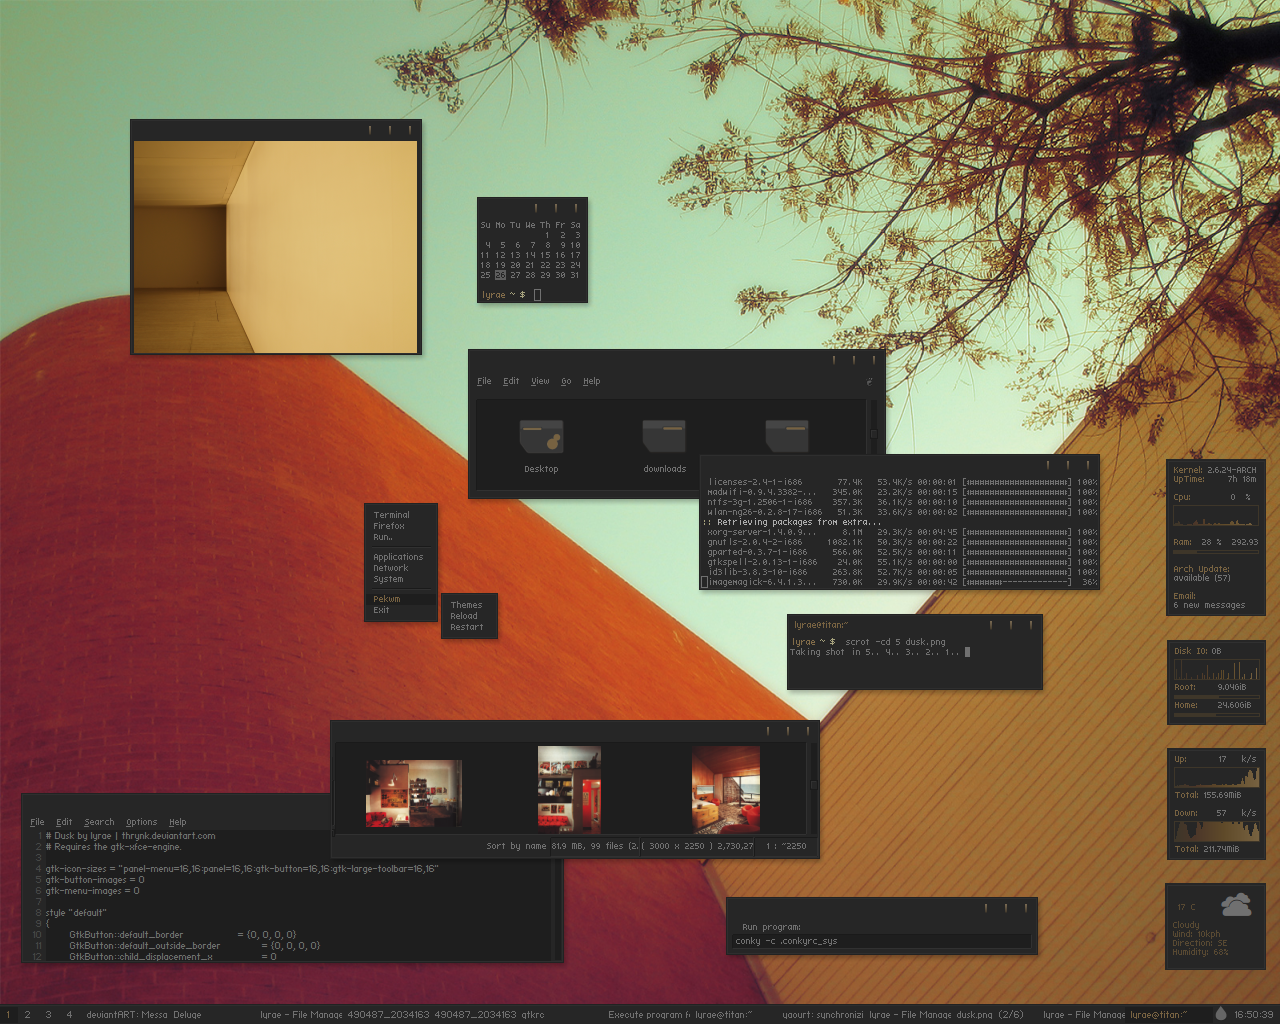
Task: Expand the Applications submenu
Action: [400, 557]
